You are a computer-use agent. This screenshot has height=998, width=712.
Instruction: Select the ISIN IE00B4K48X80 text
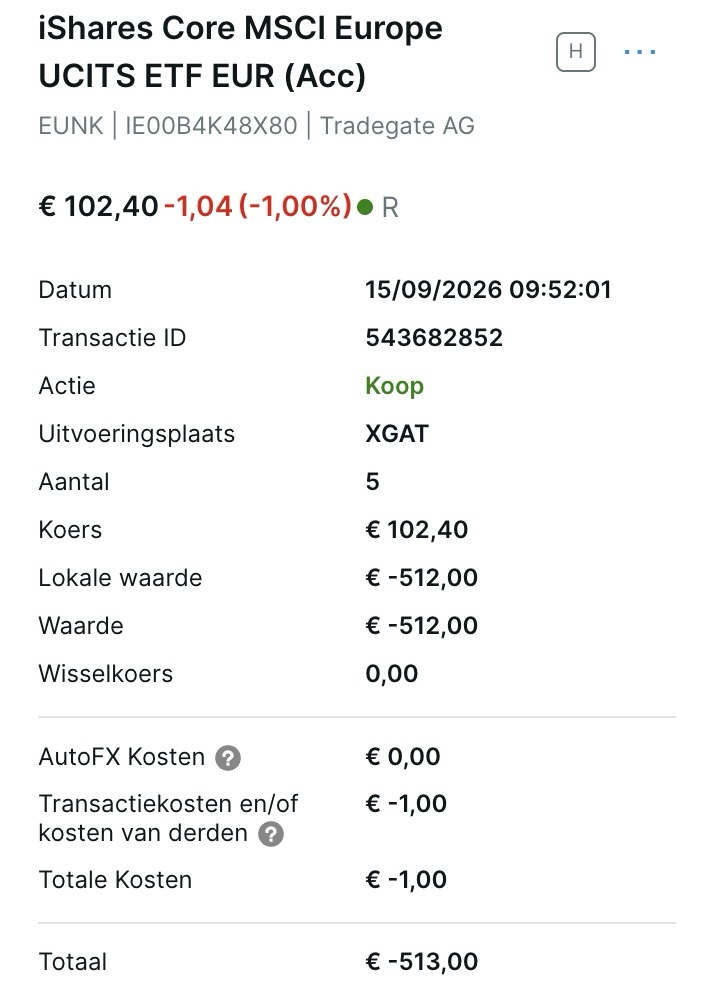click(211, 125)
